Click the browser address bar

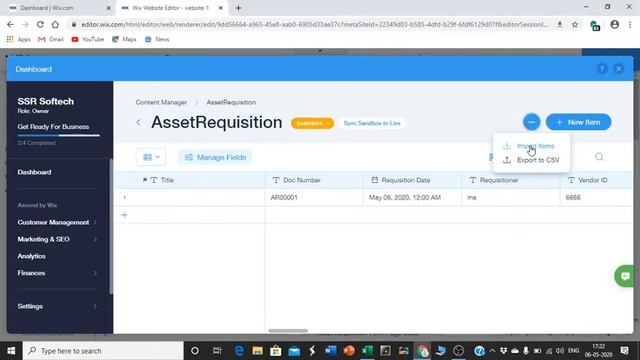[x=314, y=24]
